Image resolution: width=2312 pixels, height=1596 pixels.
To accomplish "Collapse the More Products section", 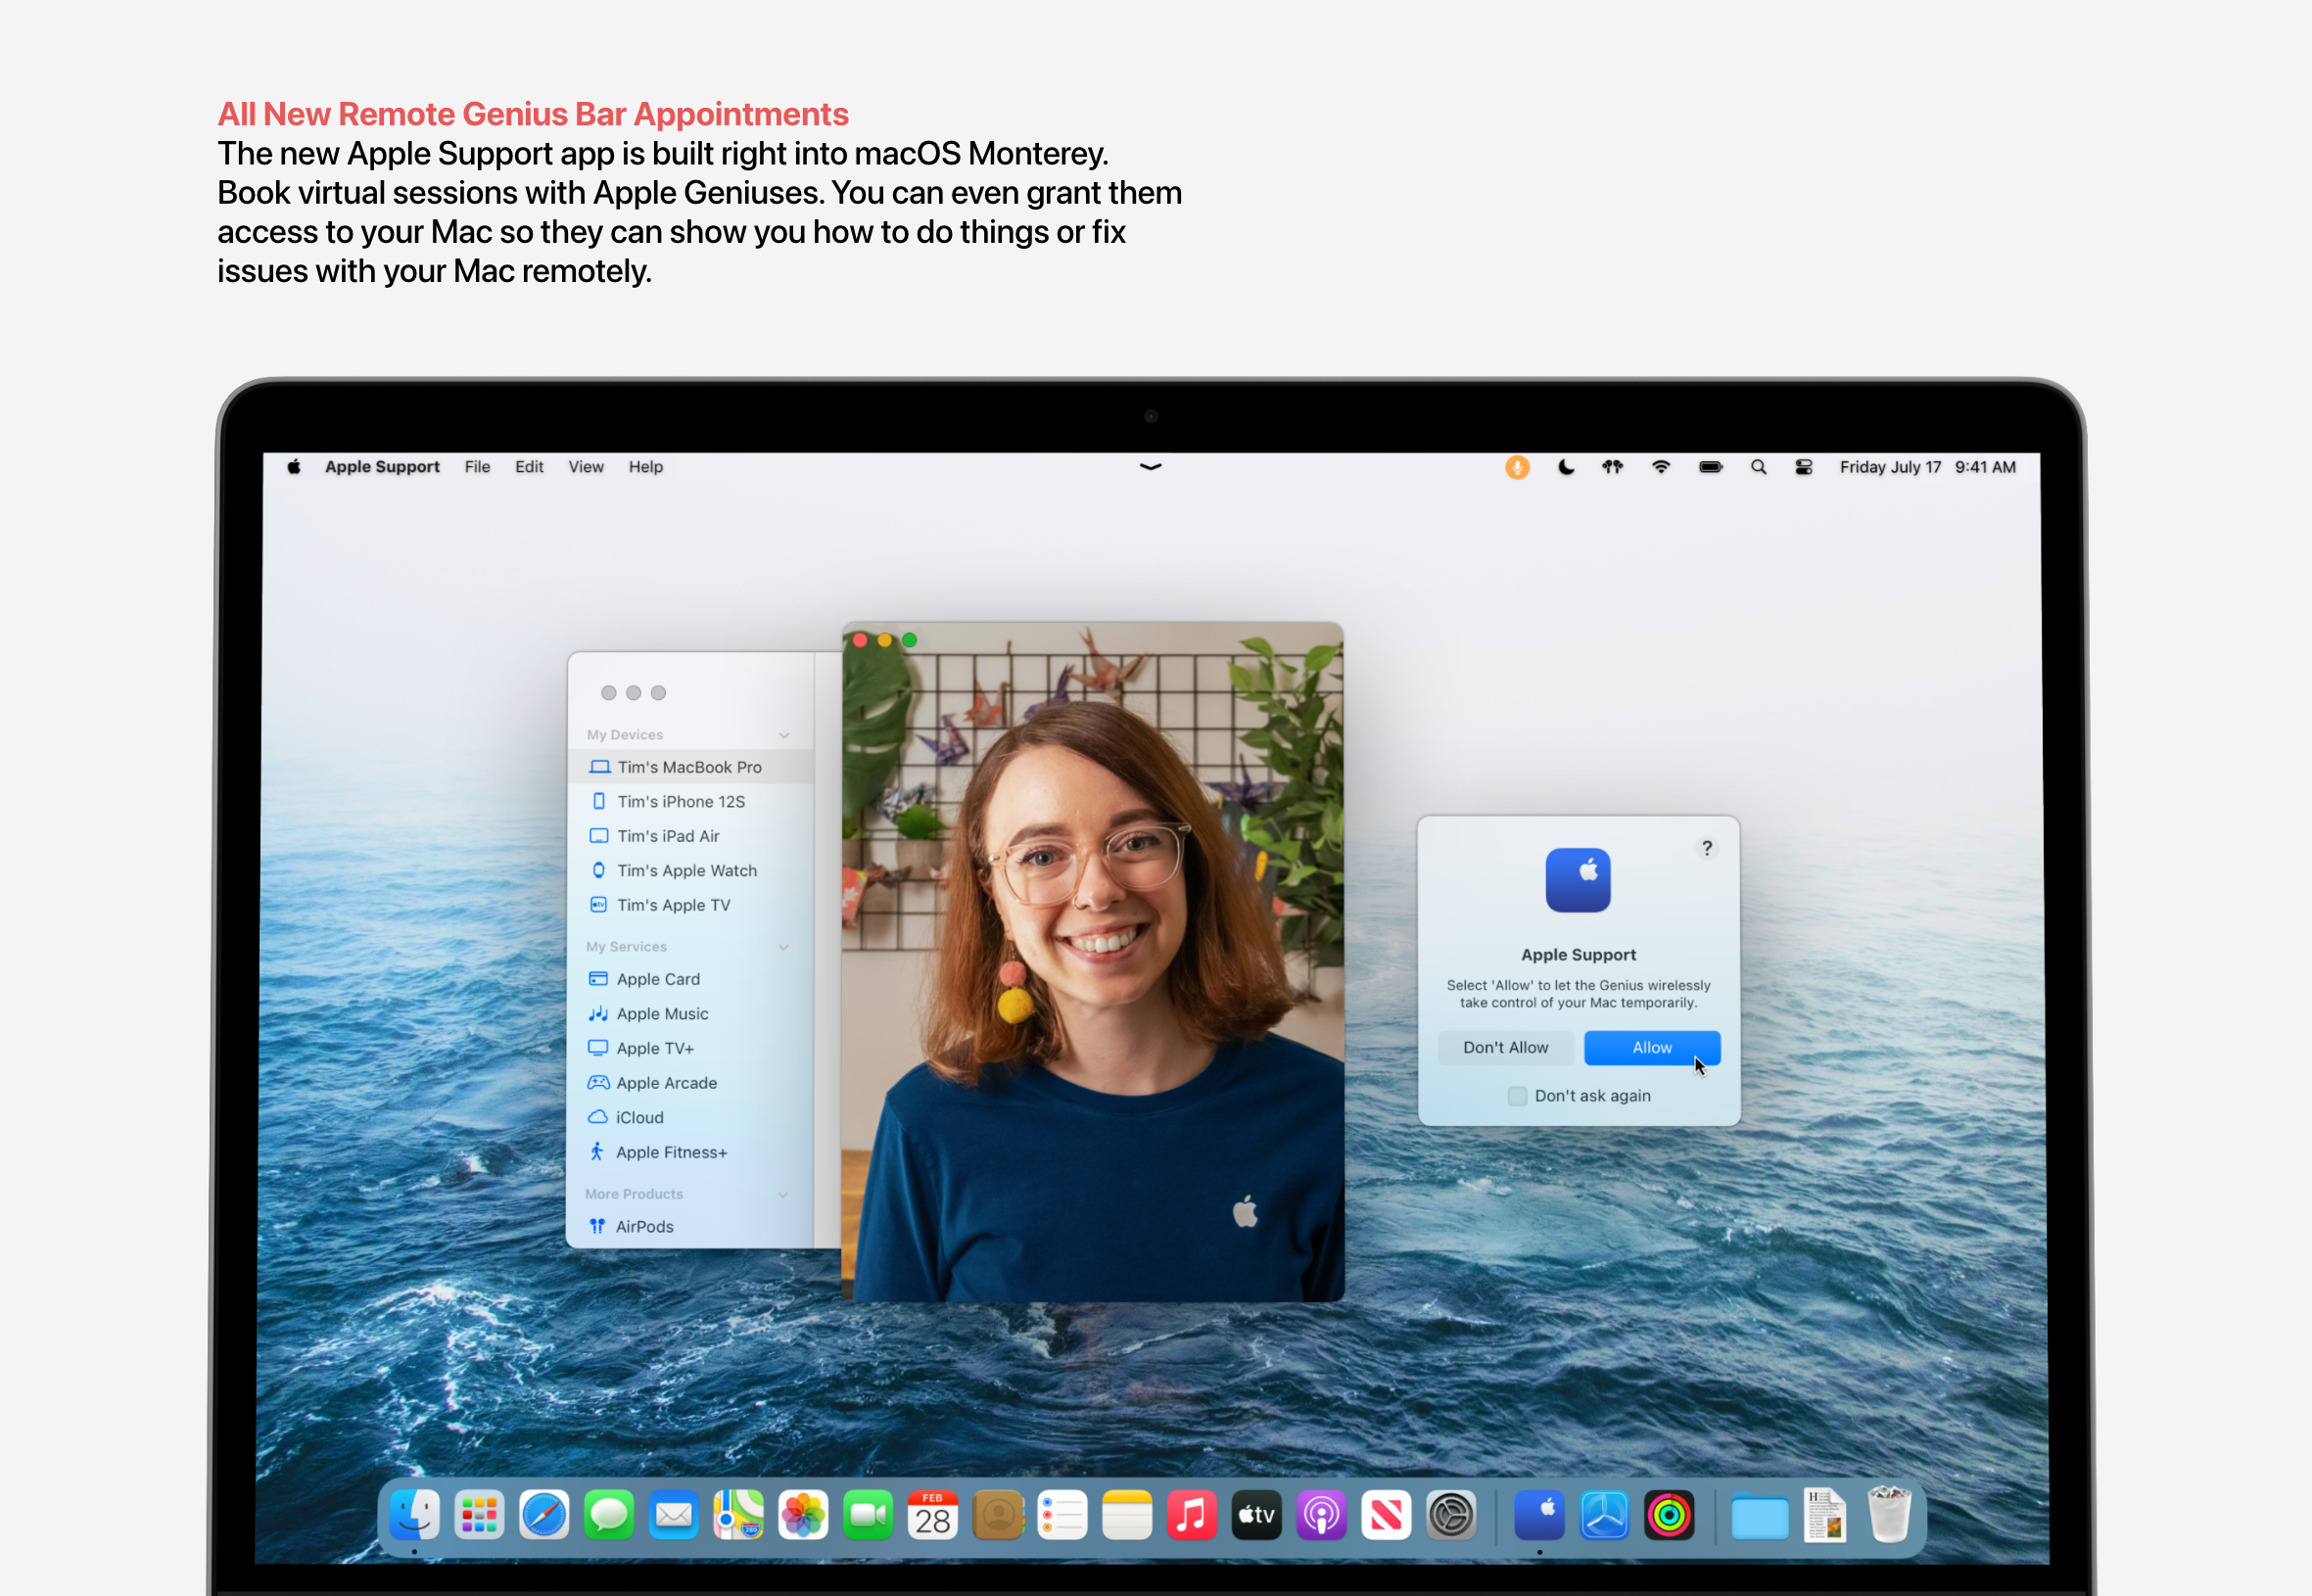I will [783, 1194].
